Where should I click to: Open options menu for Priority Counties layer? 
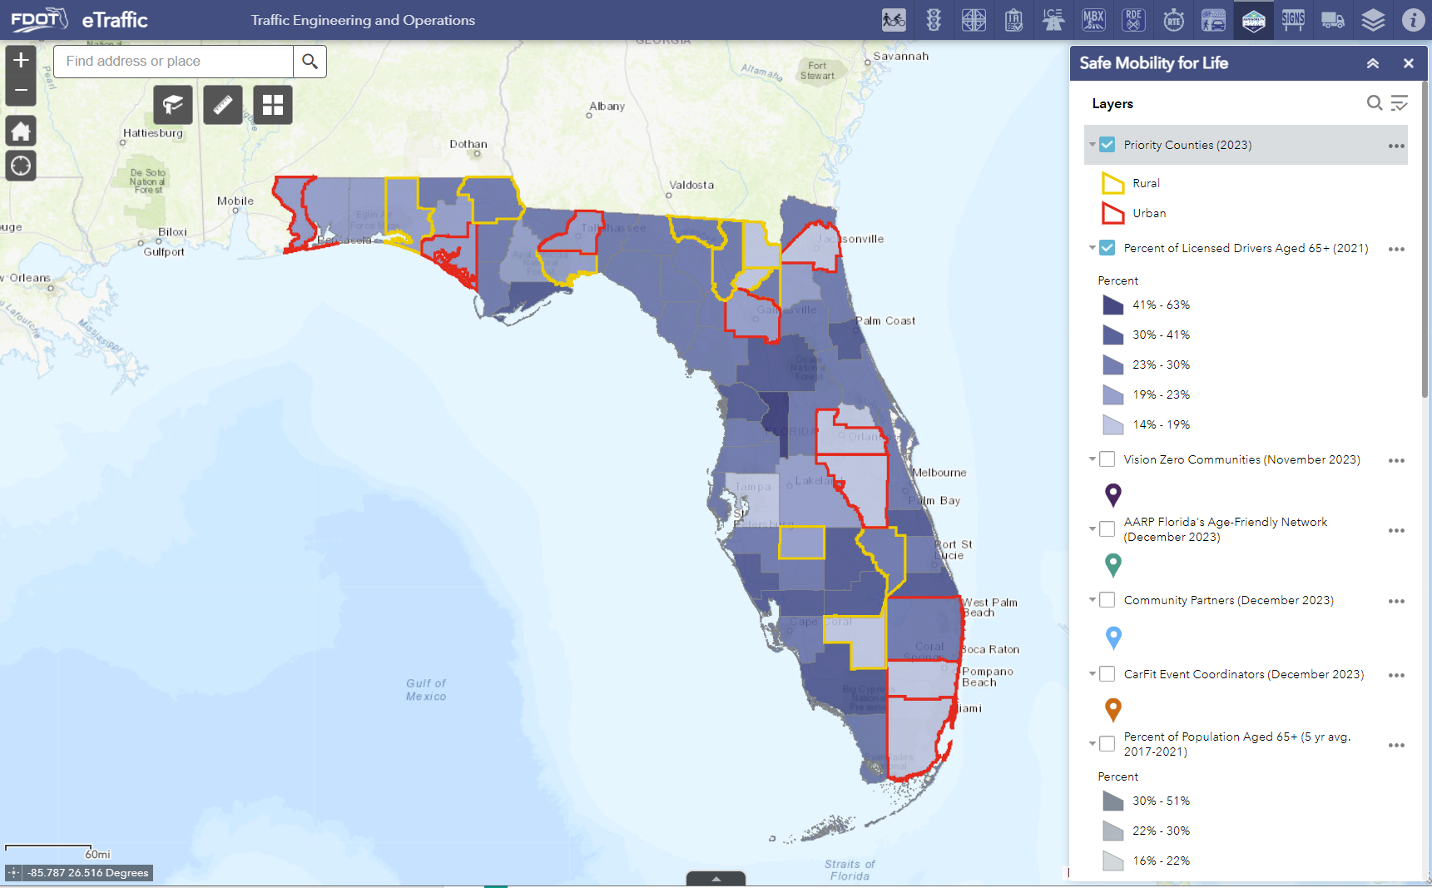coord(1396,146)
